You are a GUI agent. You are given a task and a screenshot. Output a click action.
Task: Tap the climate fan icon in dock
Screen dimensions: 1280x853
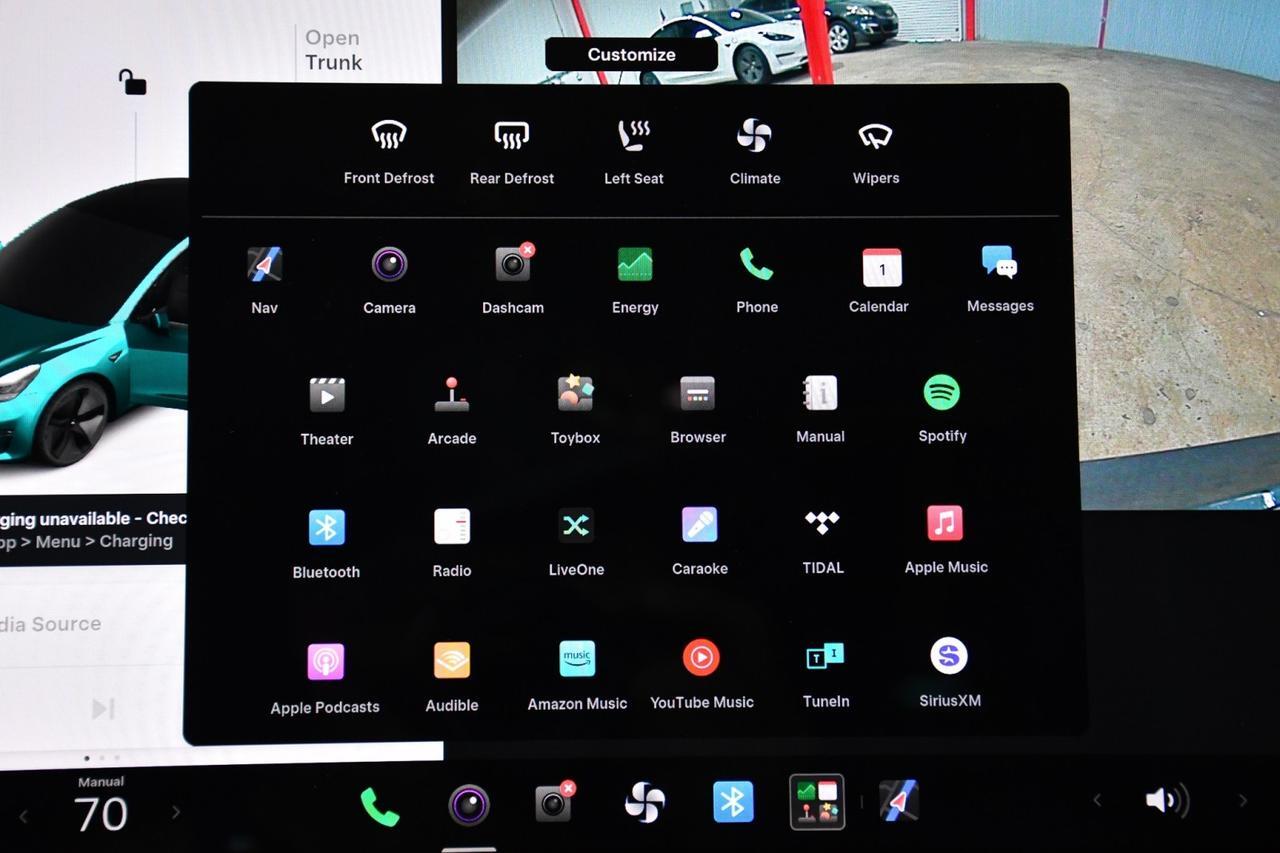point(645,802)
